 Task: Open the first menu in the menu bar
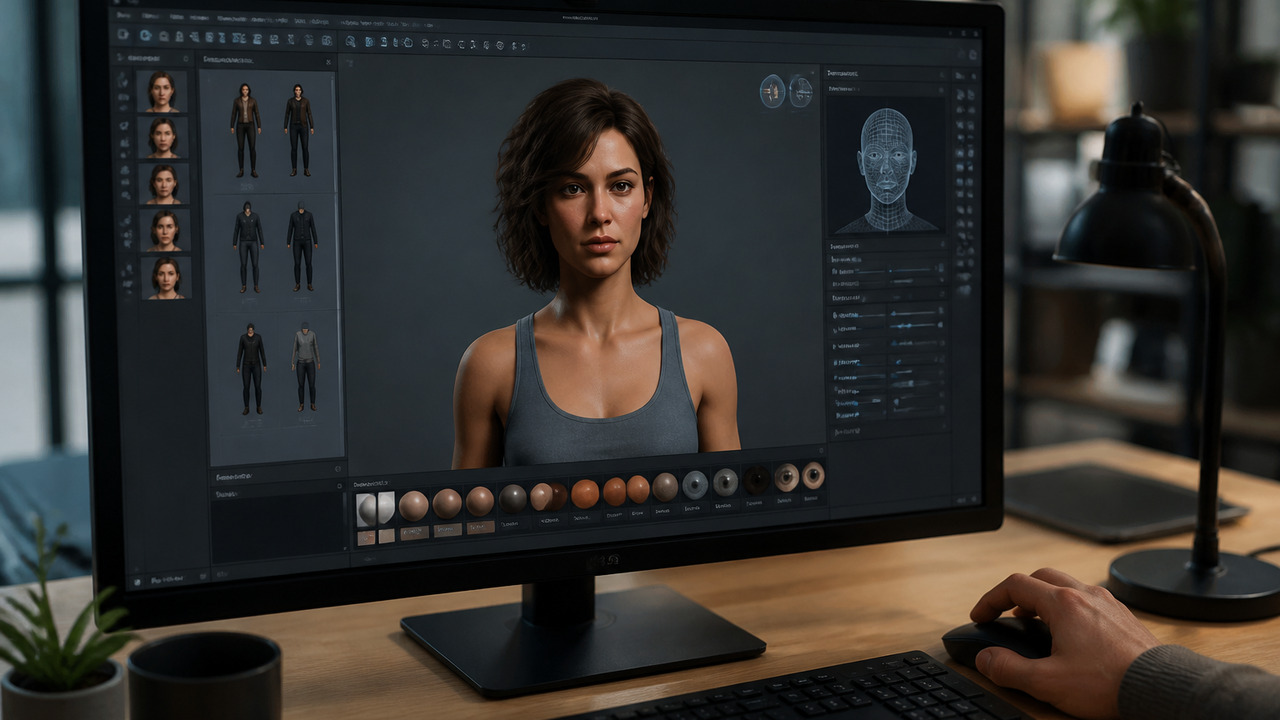point(122,17)
